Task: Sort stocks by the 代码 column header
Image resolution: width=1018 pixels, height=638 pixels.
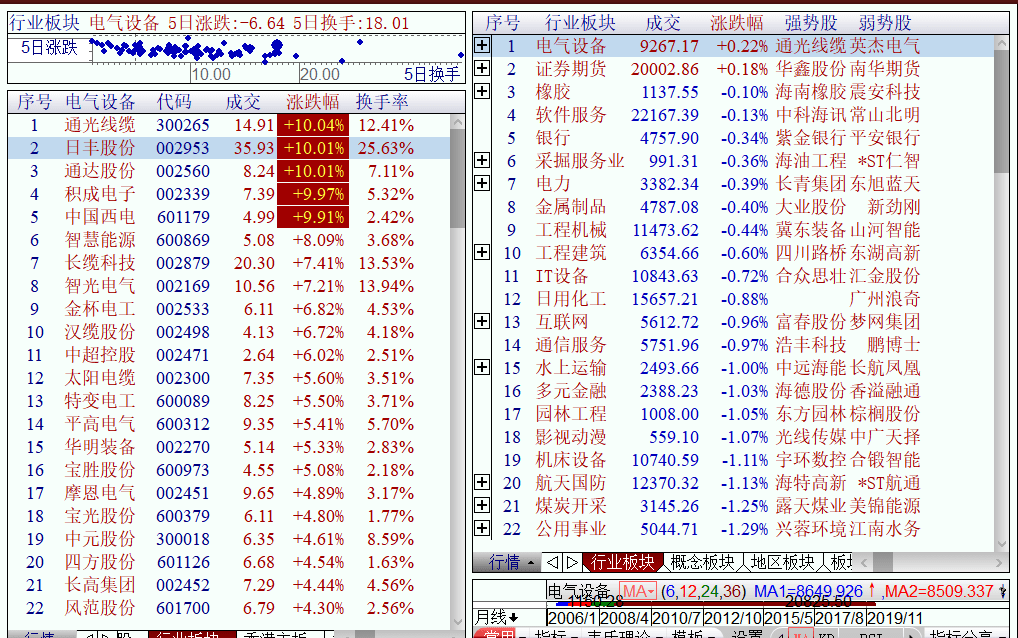Action: pyautogui.click(x=174, y=102)
